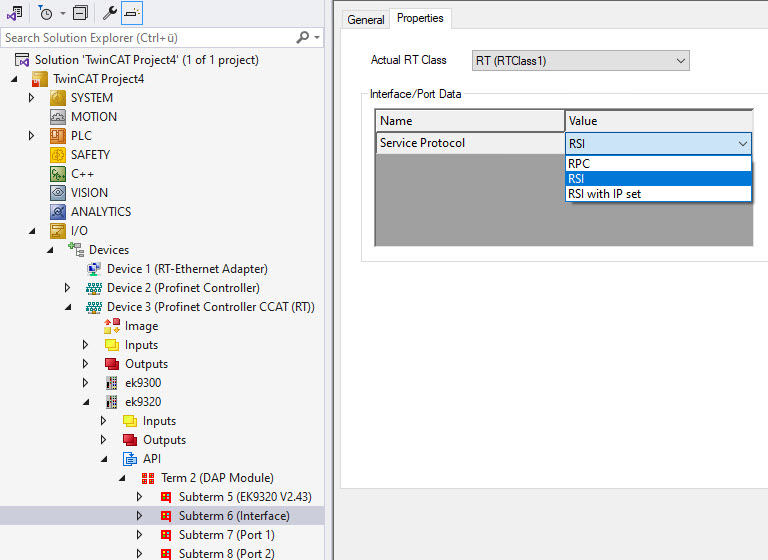Select the SYSTEM node icon
This screenshot has height=560, width=768.
[x=58, y=98]
